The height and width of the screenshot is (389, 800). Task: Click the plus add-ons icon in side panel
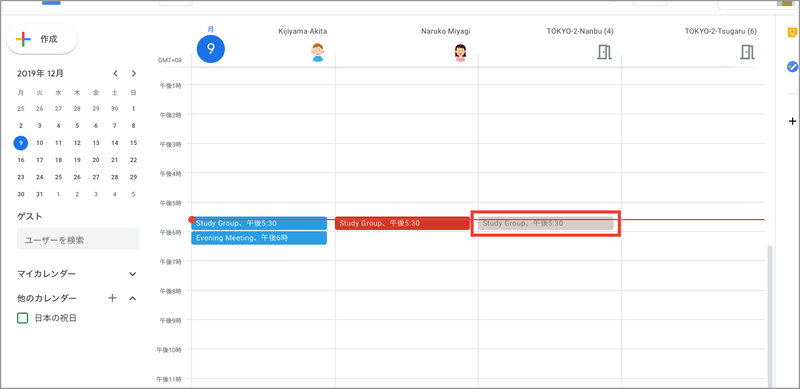coord(792,121)
